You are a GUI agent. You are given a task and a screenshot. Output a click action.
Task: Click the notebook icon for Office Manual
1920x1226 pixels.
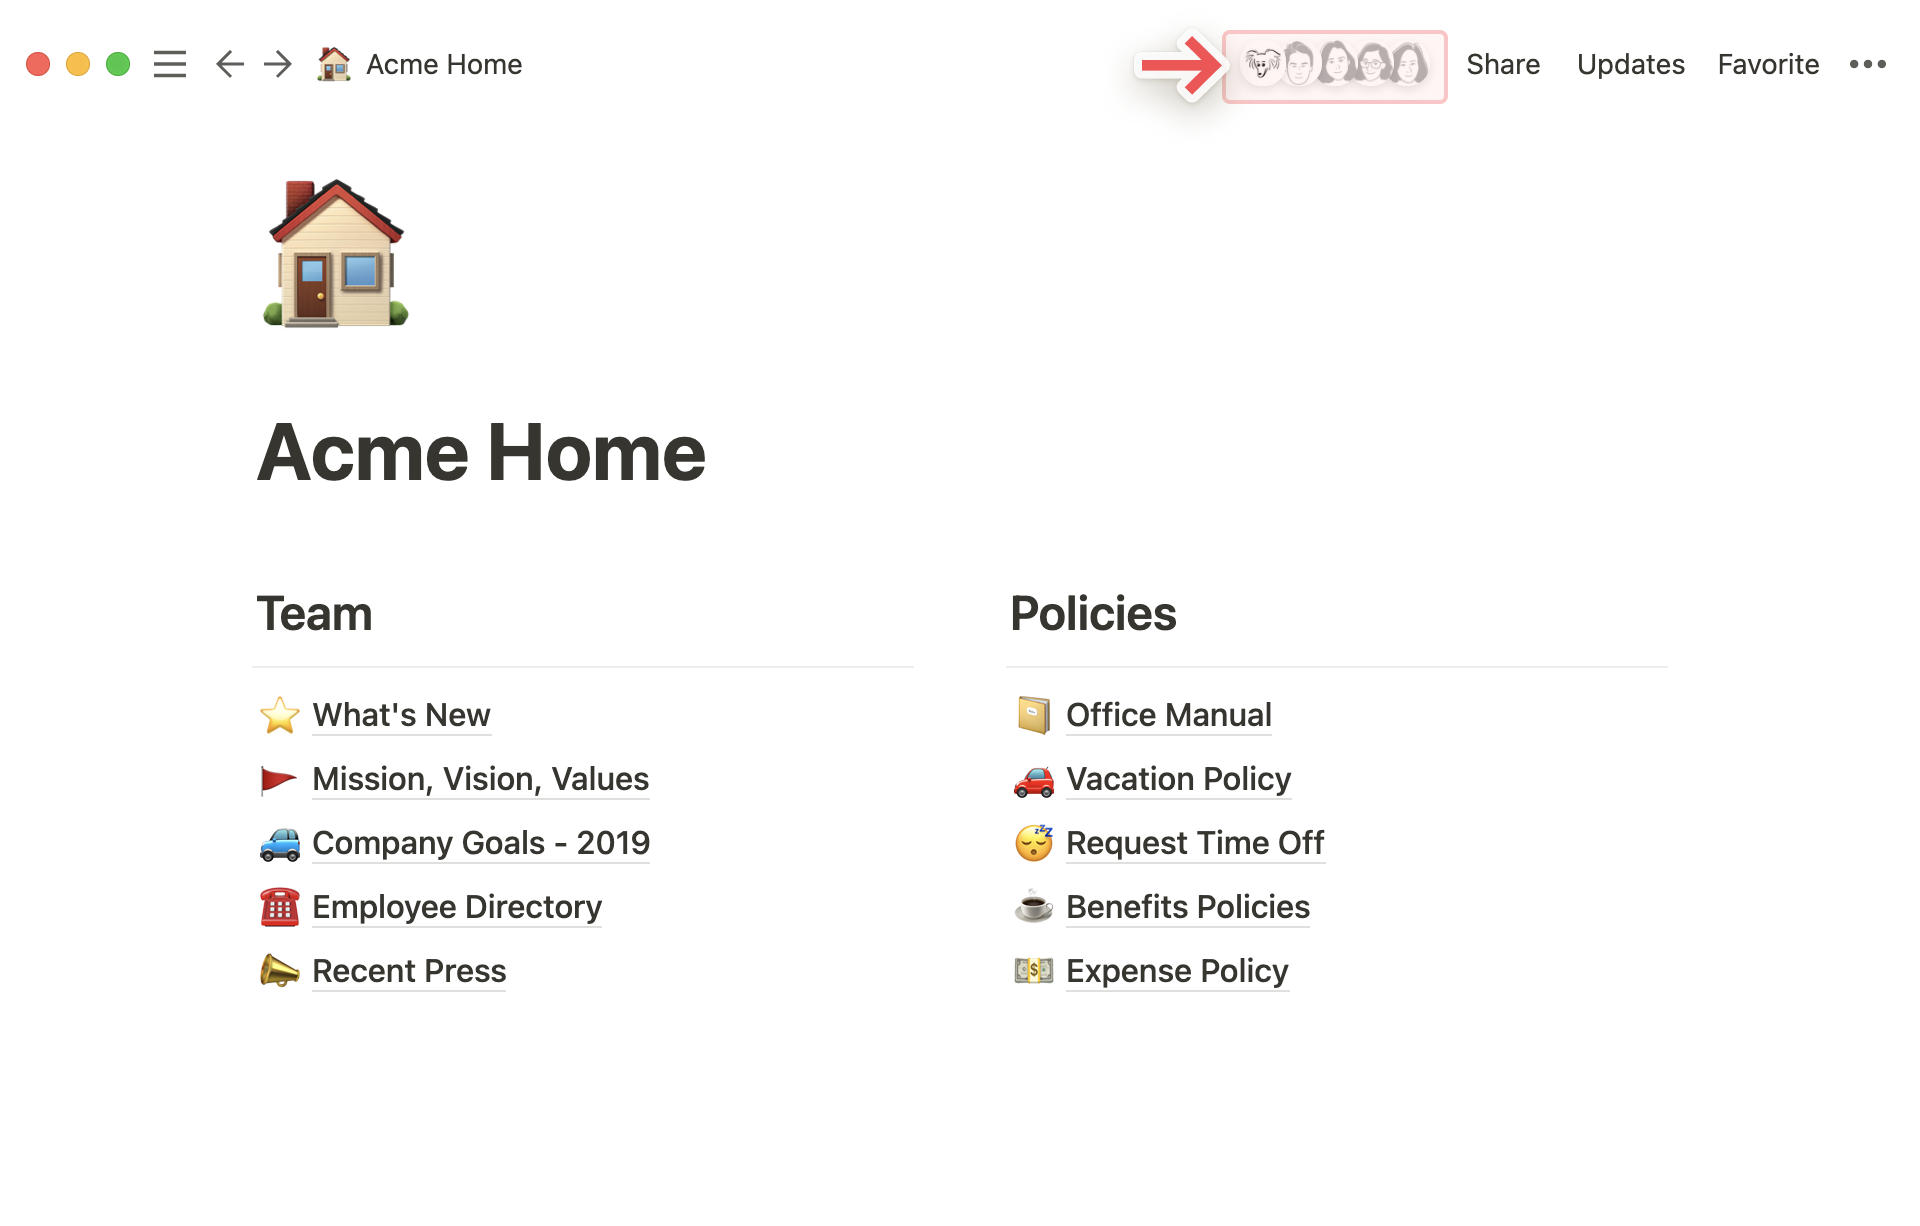click(x=1031, y=714)
